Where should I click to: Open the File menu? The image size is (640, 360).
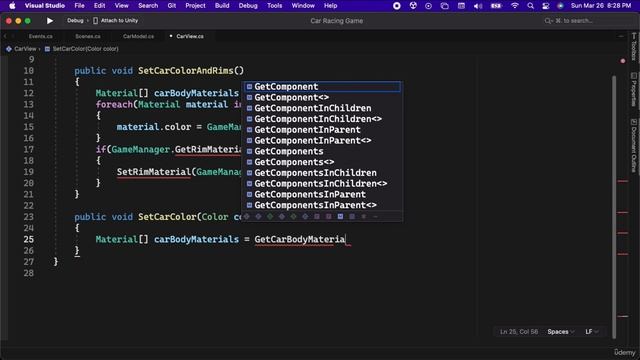click(79, 6)
